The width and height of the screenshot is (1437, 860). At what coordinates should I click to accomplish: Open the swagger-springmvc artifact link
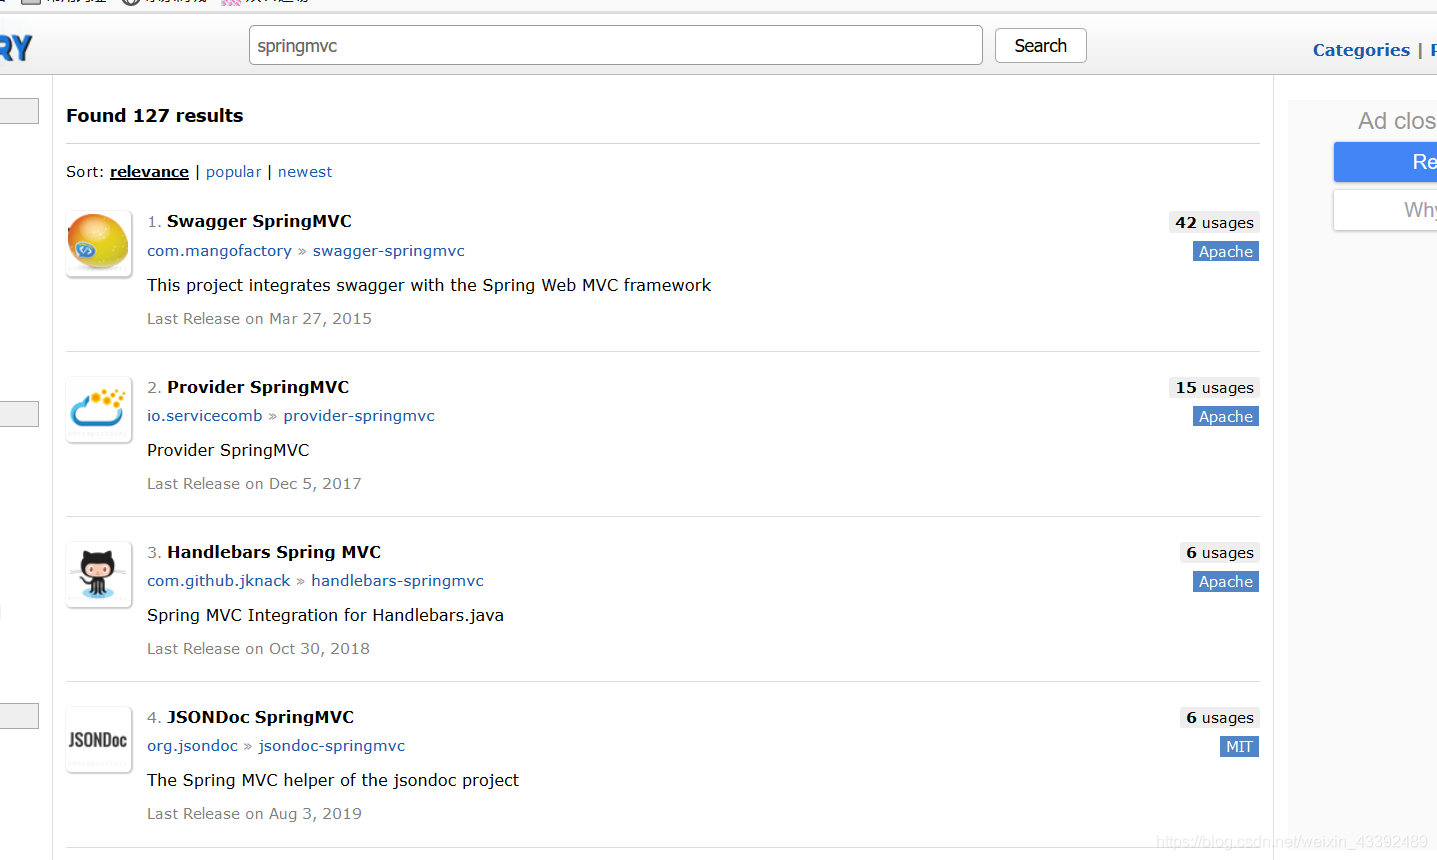(x=388, y=251)
